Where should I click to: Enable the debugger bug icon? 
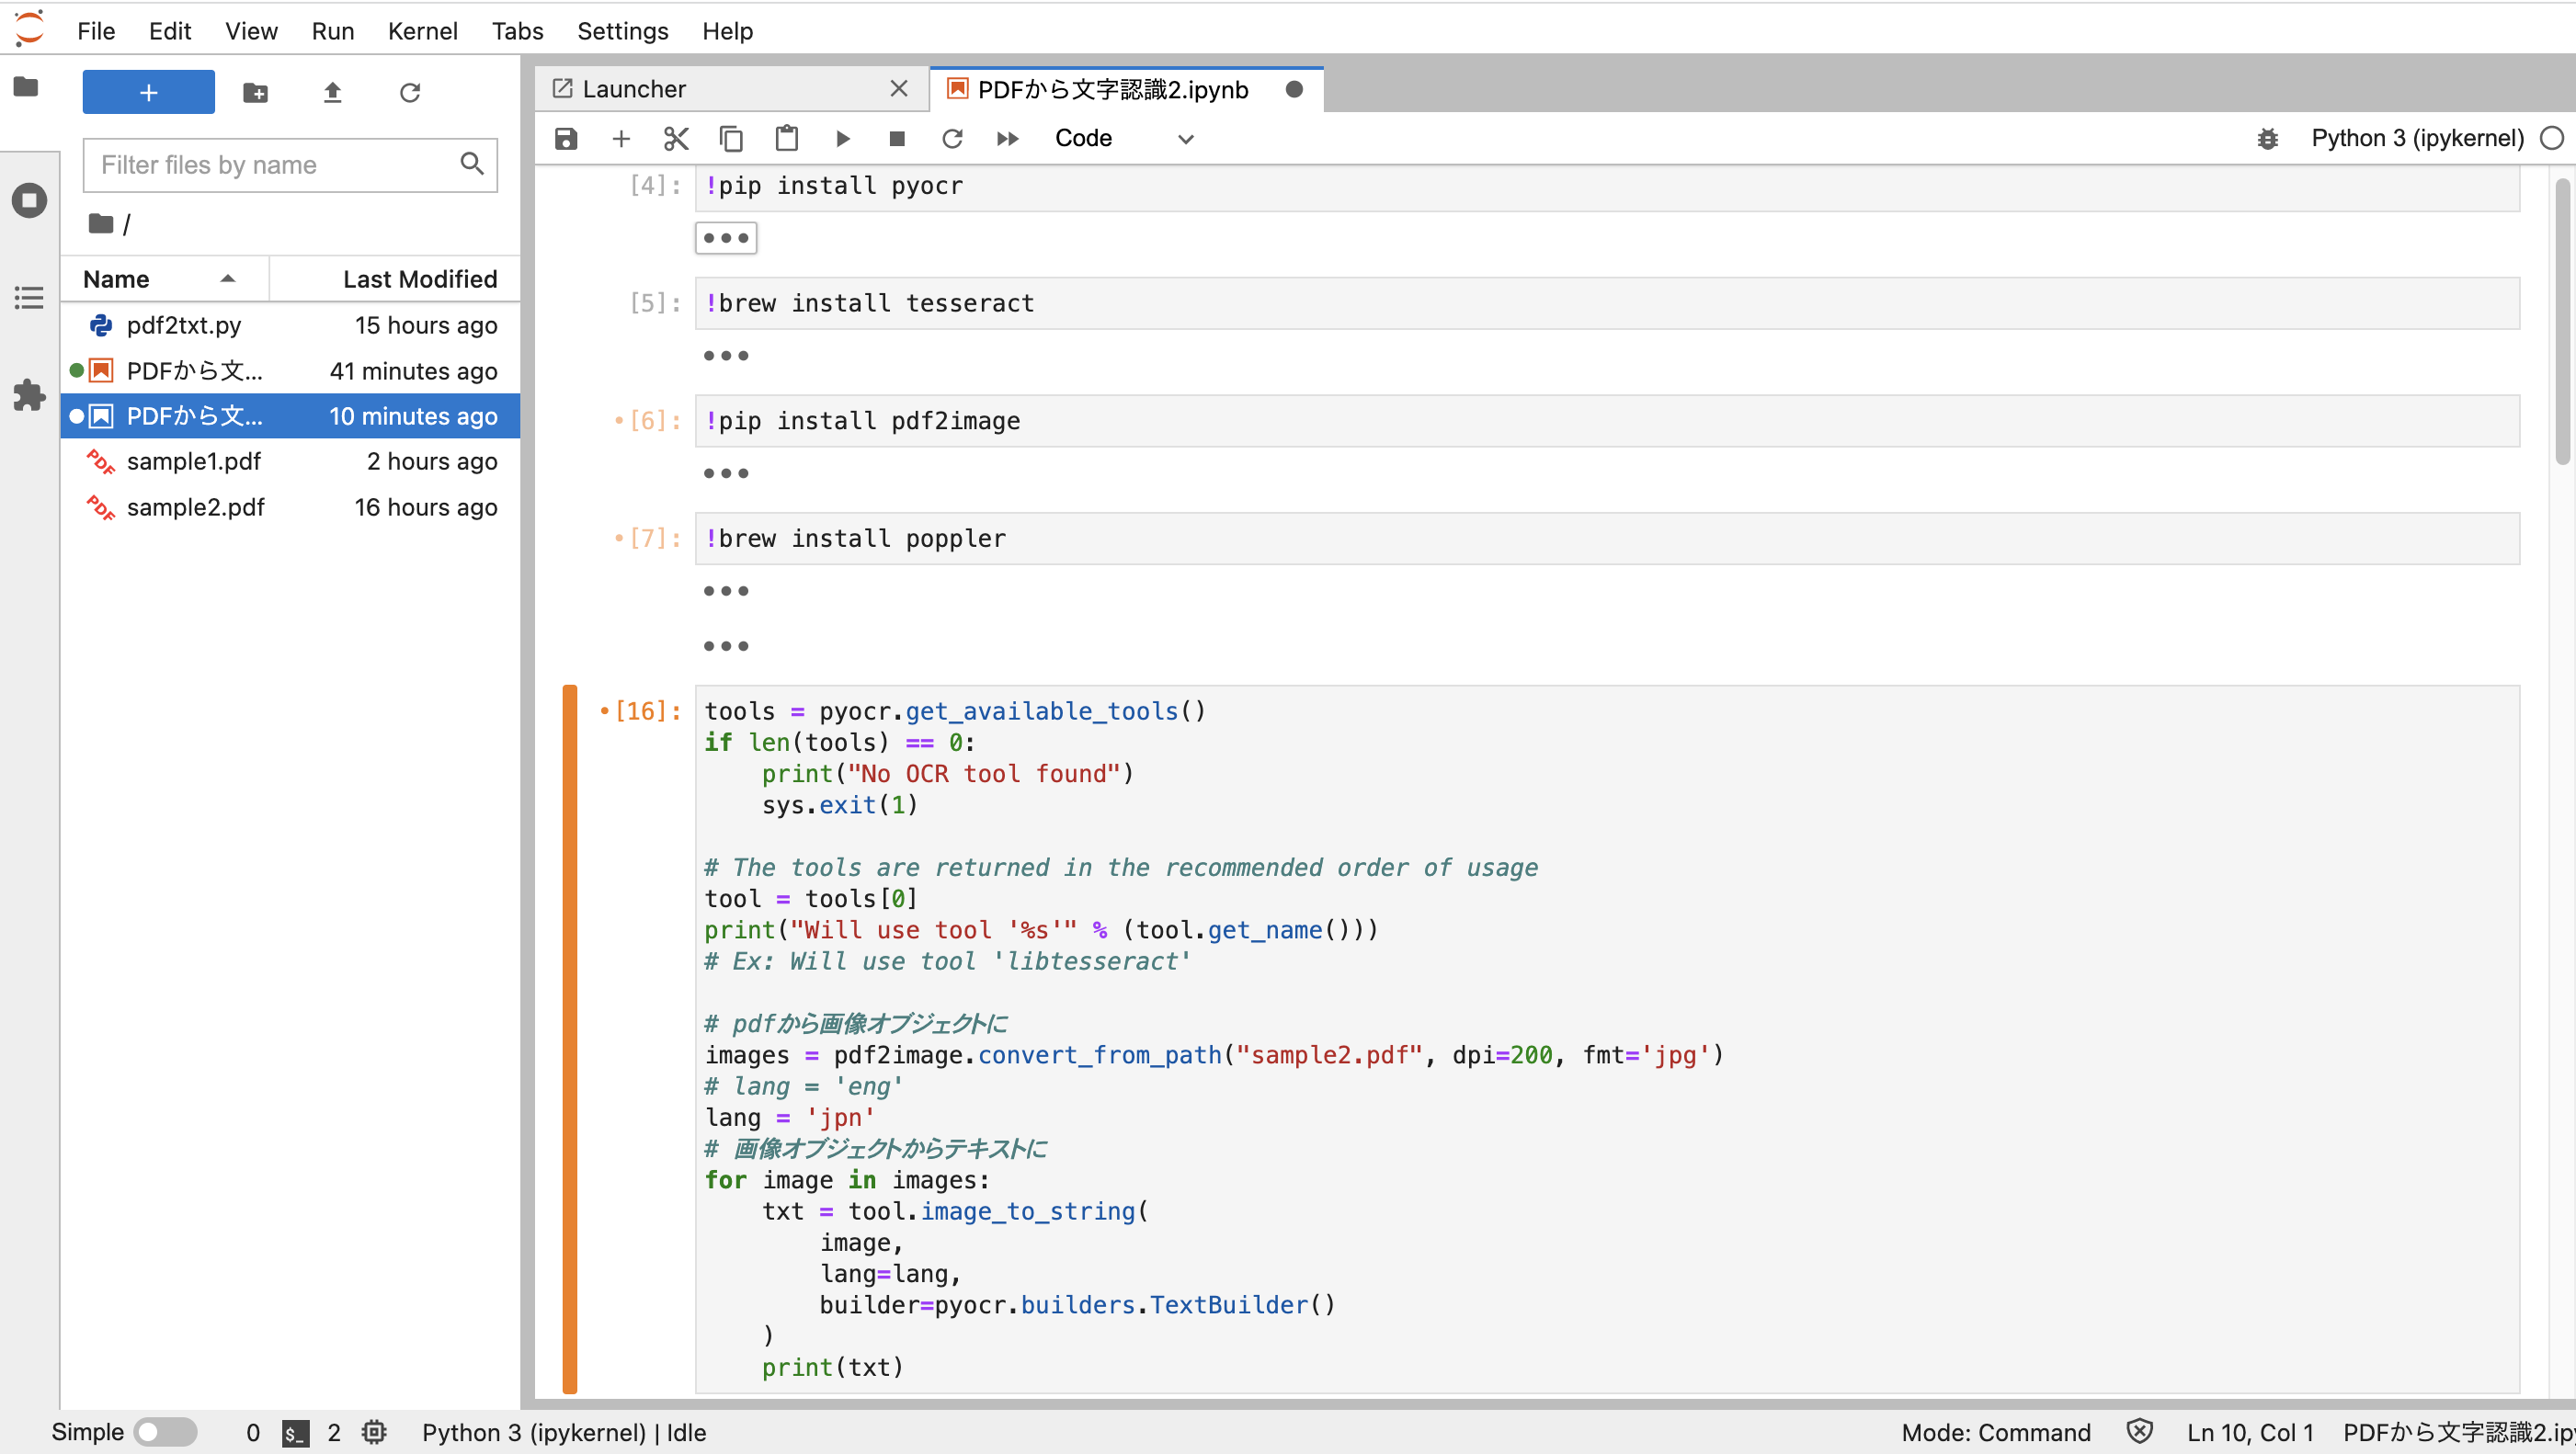pyautogui.click(x=2267, y=139)
